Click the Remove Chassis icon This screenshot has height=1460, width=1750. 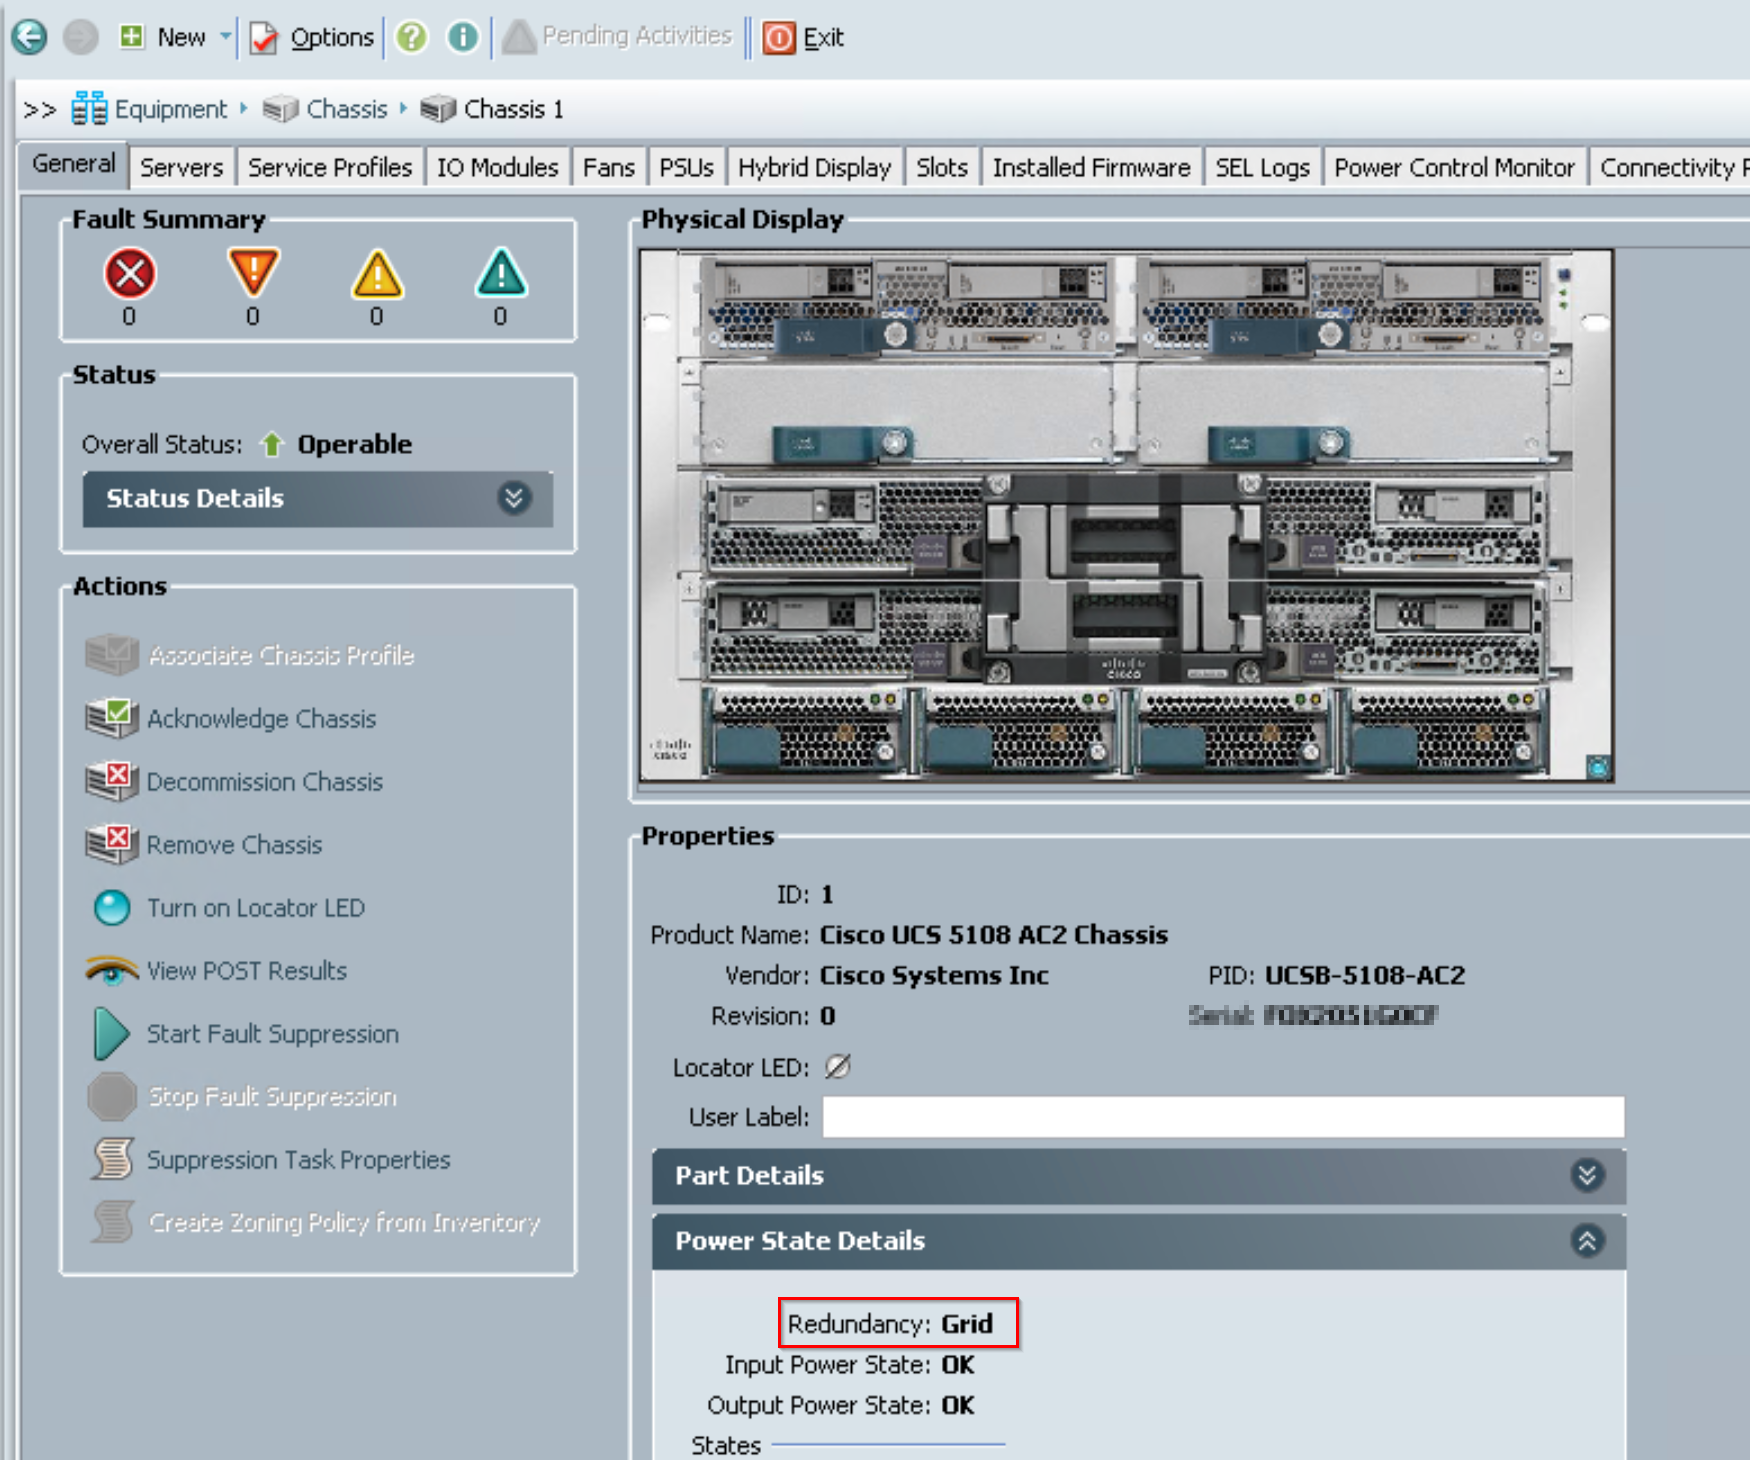point(111,844)
